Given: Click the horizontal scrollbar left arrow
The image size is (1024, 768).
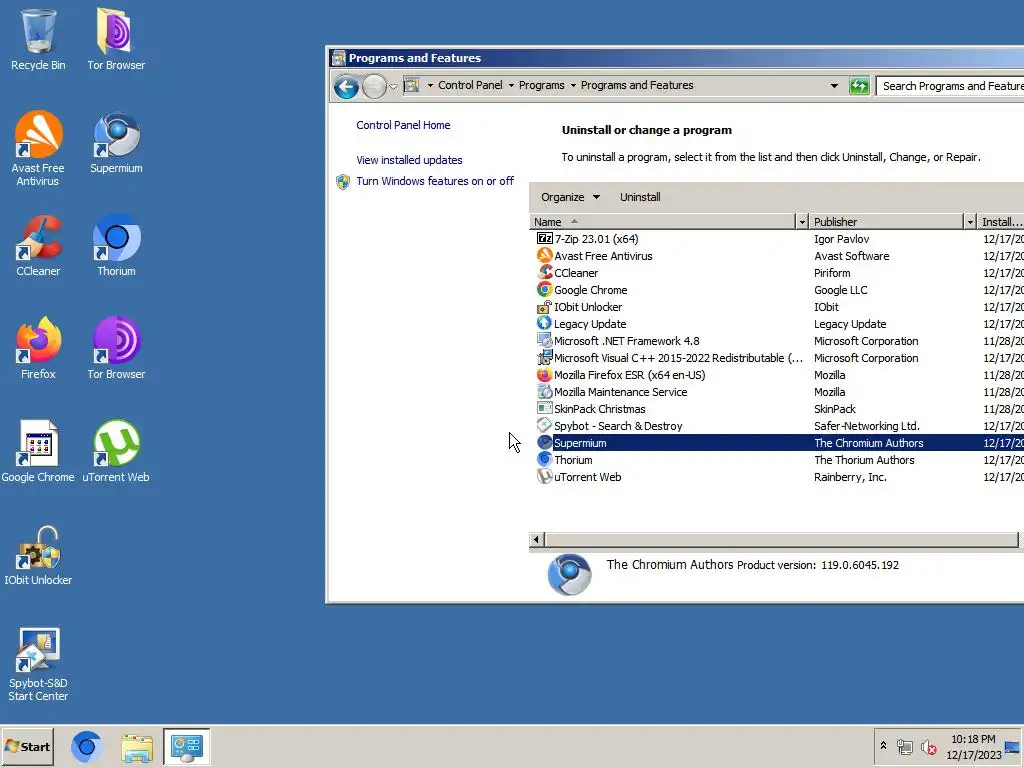Looking at the screenshot, I should [536, 539].
